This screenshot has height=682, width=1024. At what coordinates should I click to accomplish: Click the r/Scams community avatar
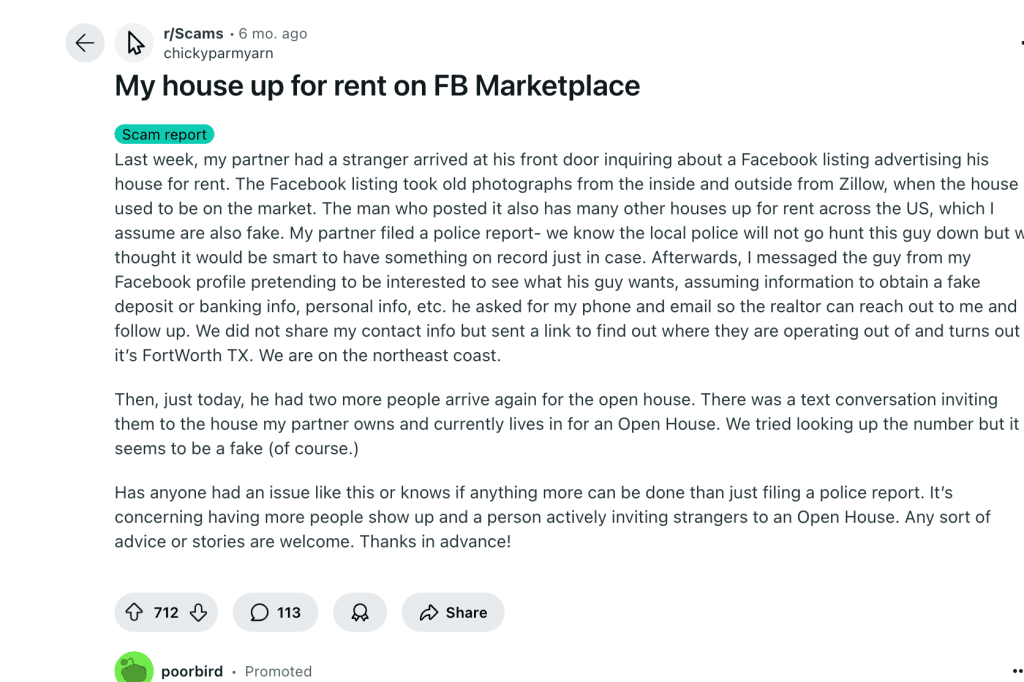pos(134,42)
